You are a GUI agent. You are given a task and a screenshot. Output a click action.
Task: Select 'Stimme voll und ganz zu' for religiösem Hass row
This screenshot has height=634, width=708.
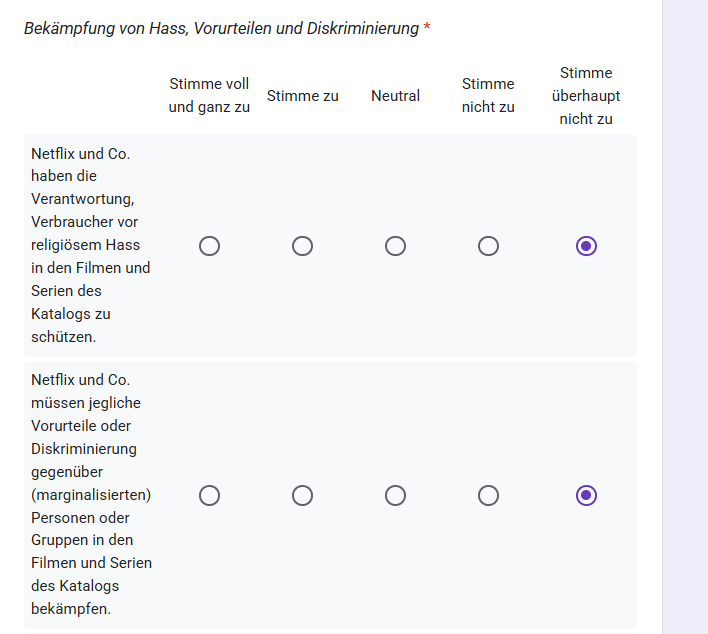[210, 246]
